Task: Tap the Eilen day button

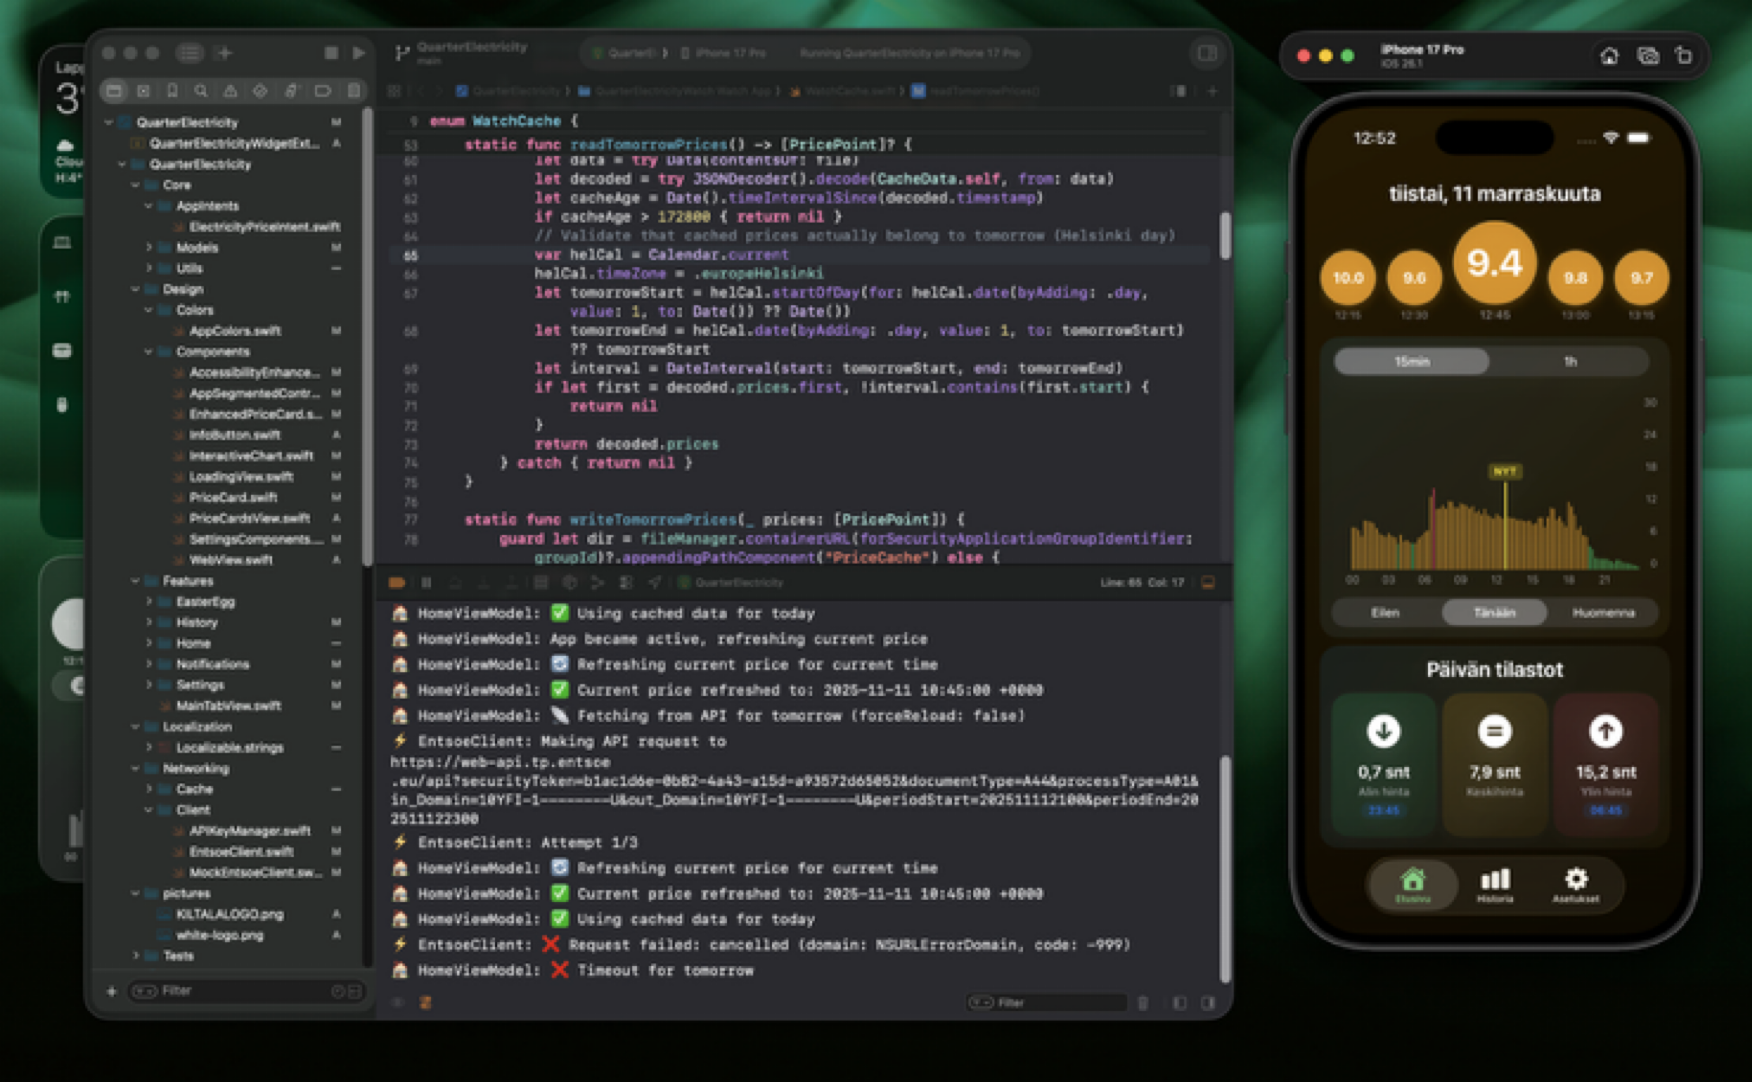Action: [1385, 613]
